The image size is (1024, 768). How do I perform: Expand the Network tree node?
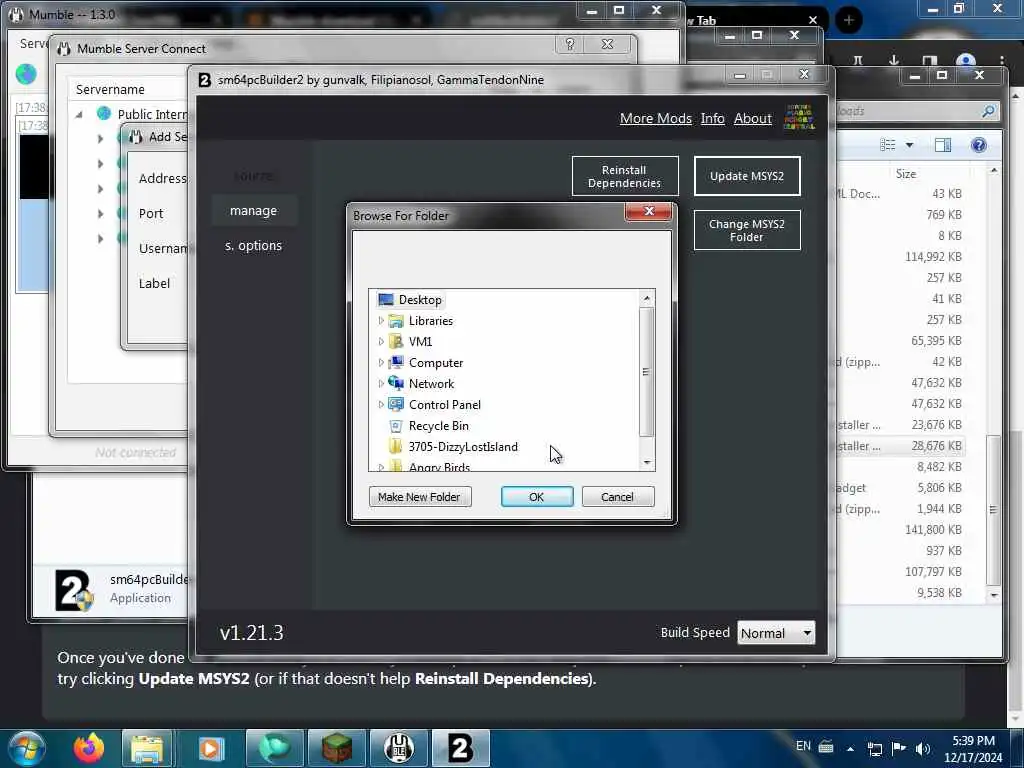[381, 383]
